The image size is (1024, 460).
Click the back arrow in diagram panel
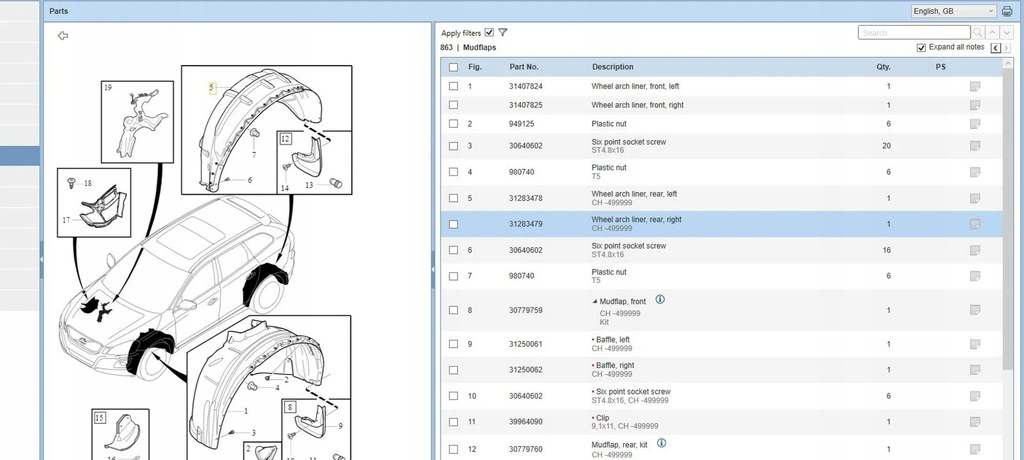tap(63, 36)
